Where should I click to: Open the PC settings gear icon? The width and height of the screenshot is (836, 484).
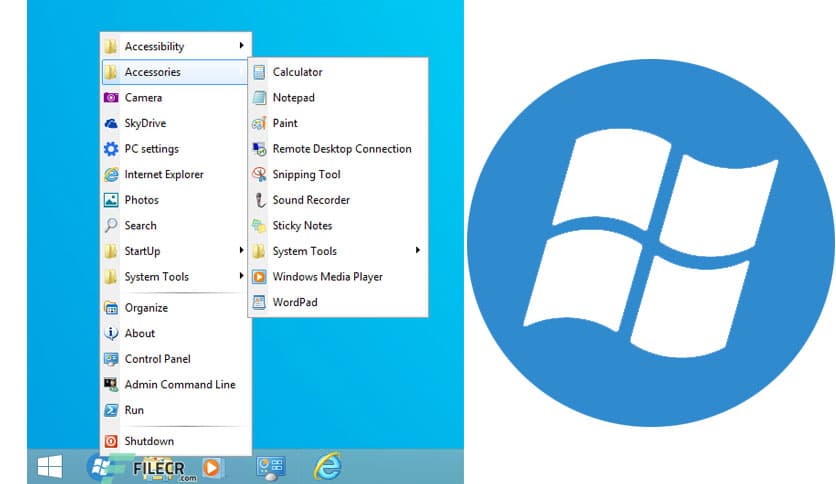pos(111,149)
